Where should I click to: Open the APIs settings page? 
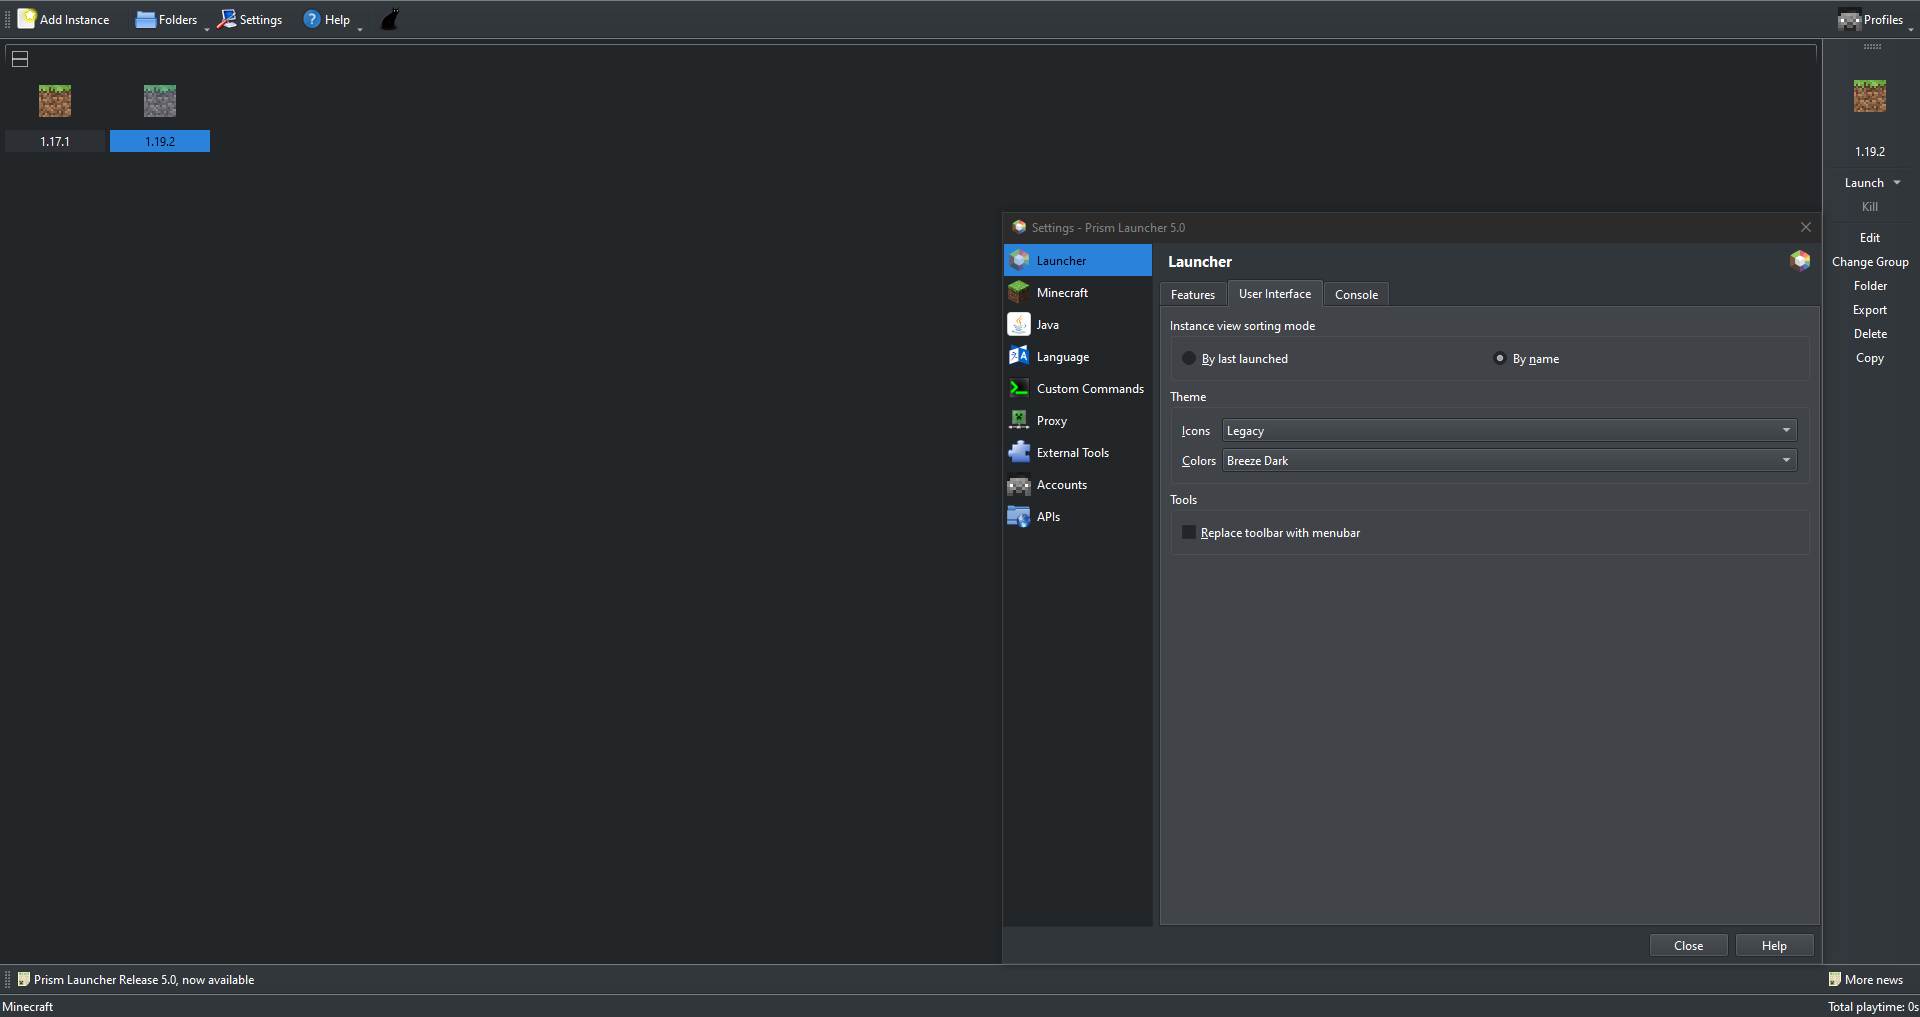[x=1078, y=517]
